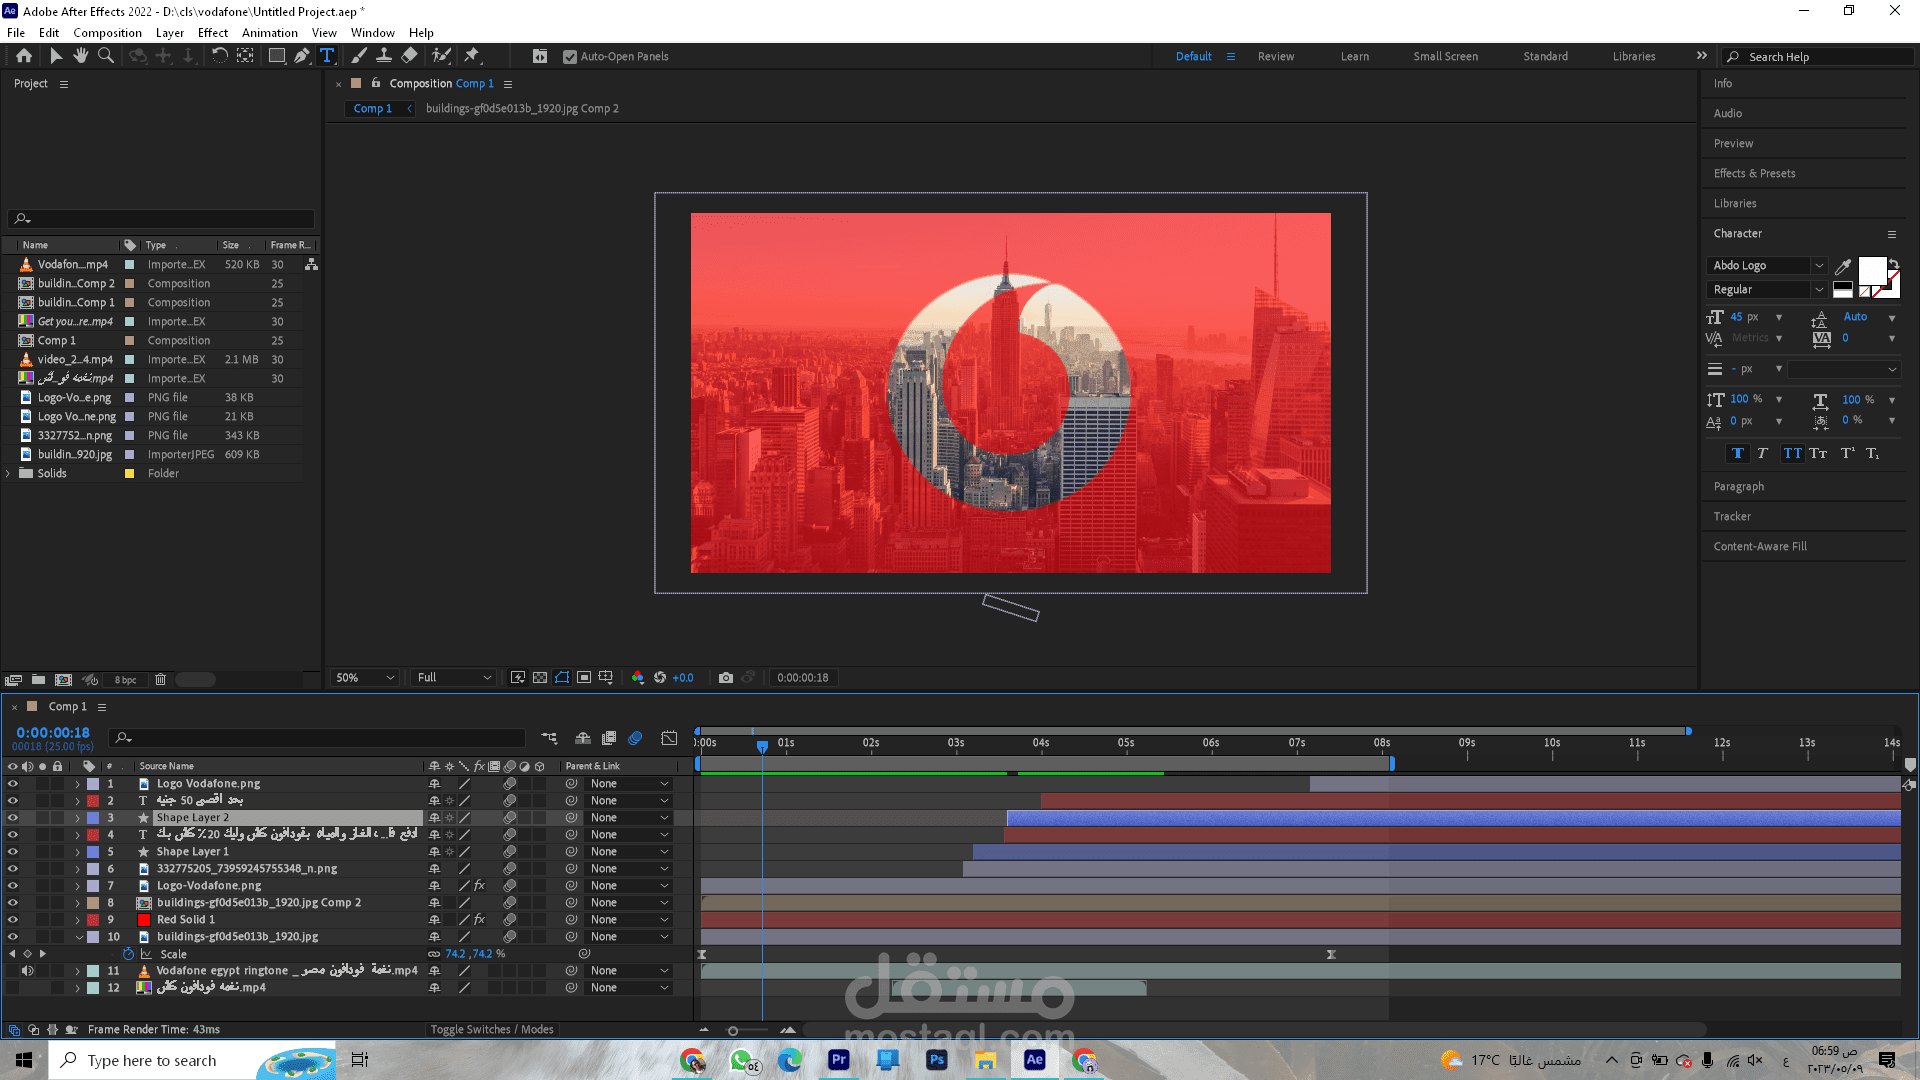Select the Puppet Pin tool
Image resolution: width=1920 pixels, height=1080 pixels.
point(472,56)
